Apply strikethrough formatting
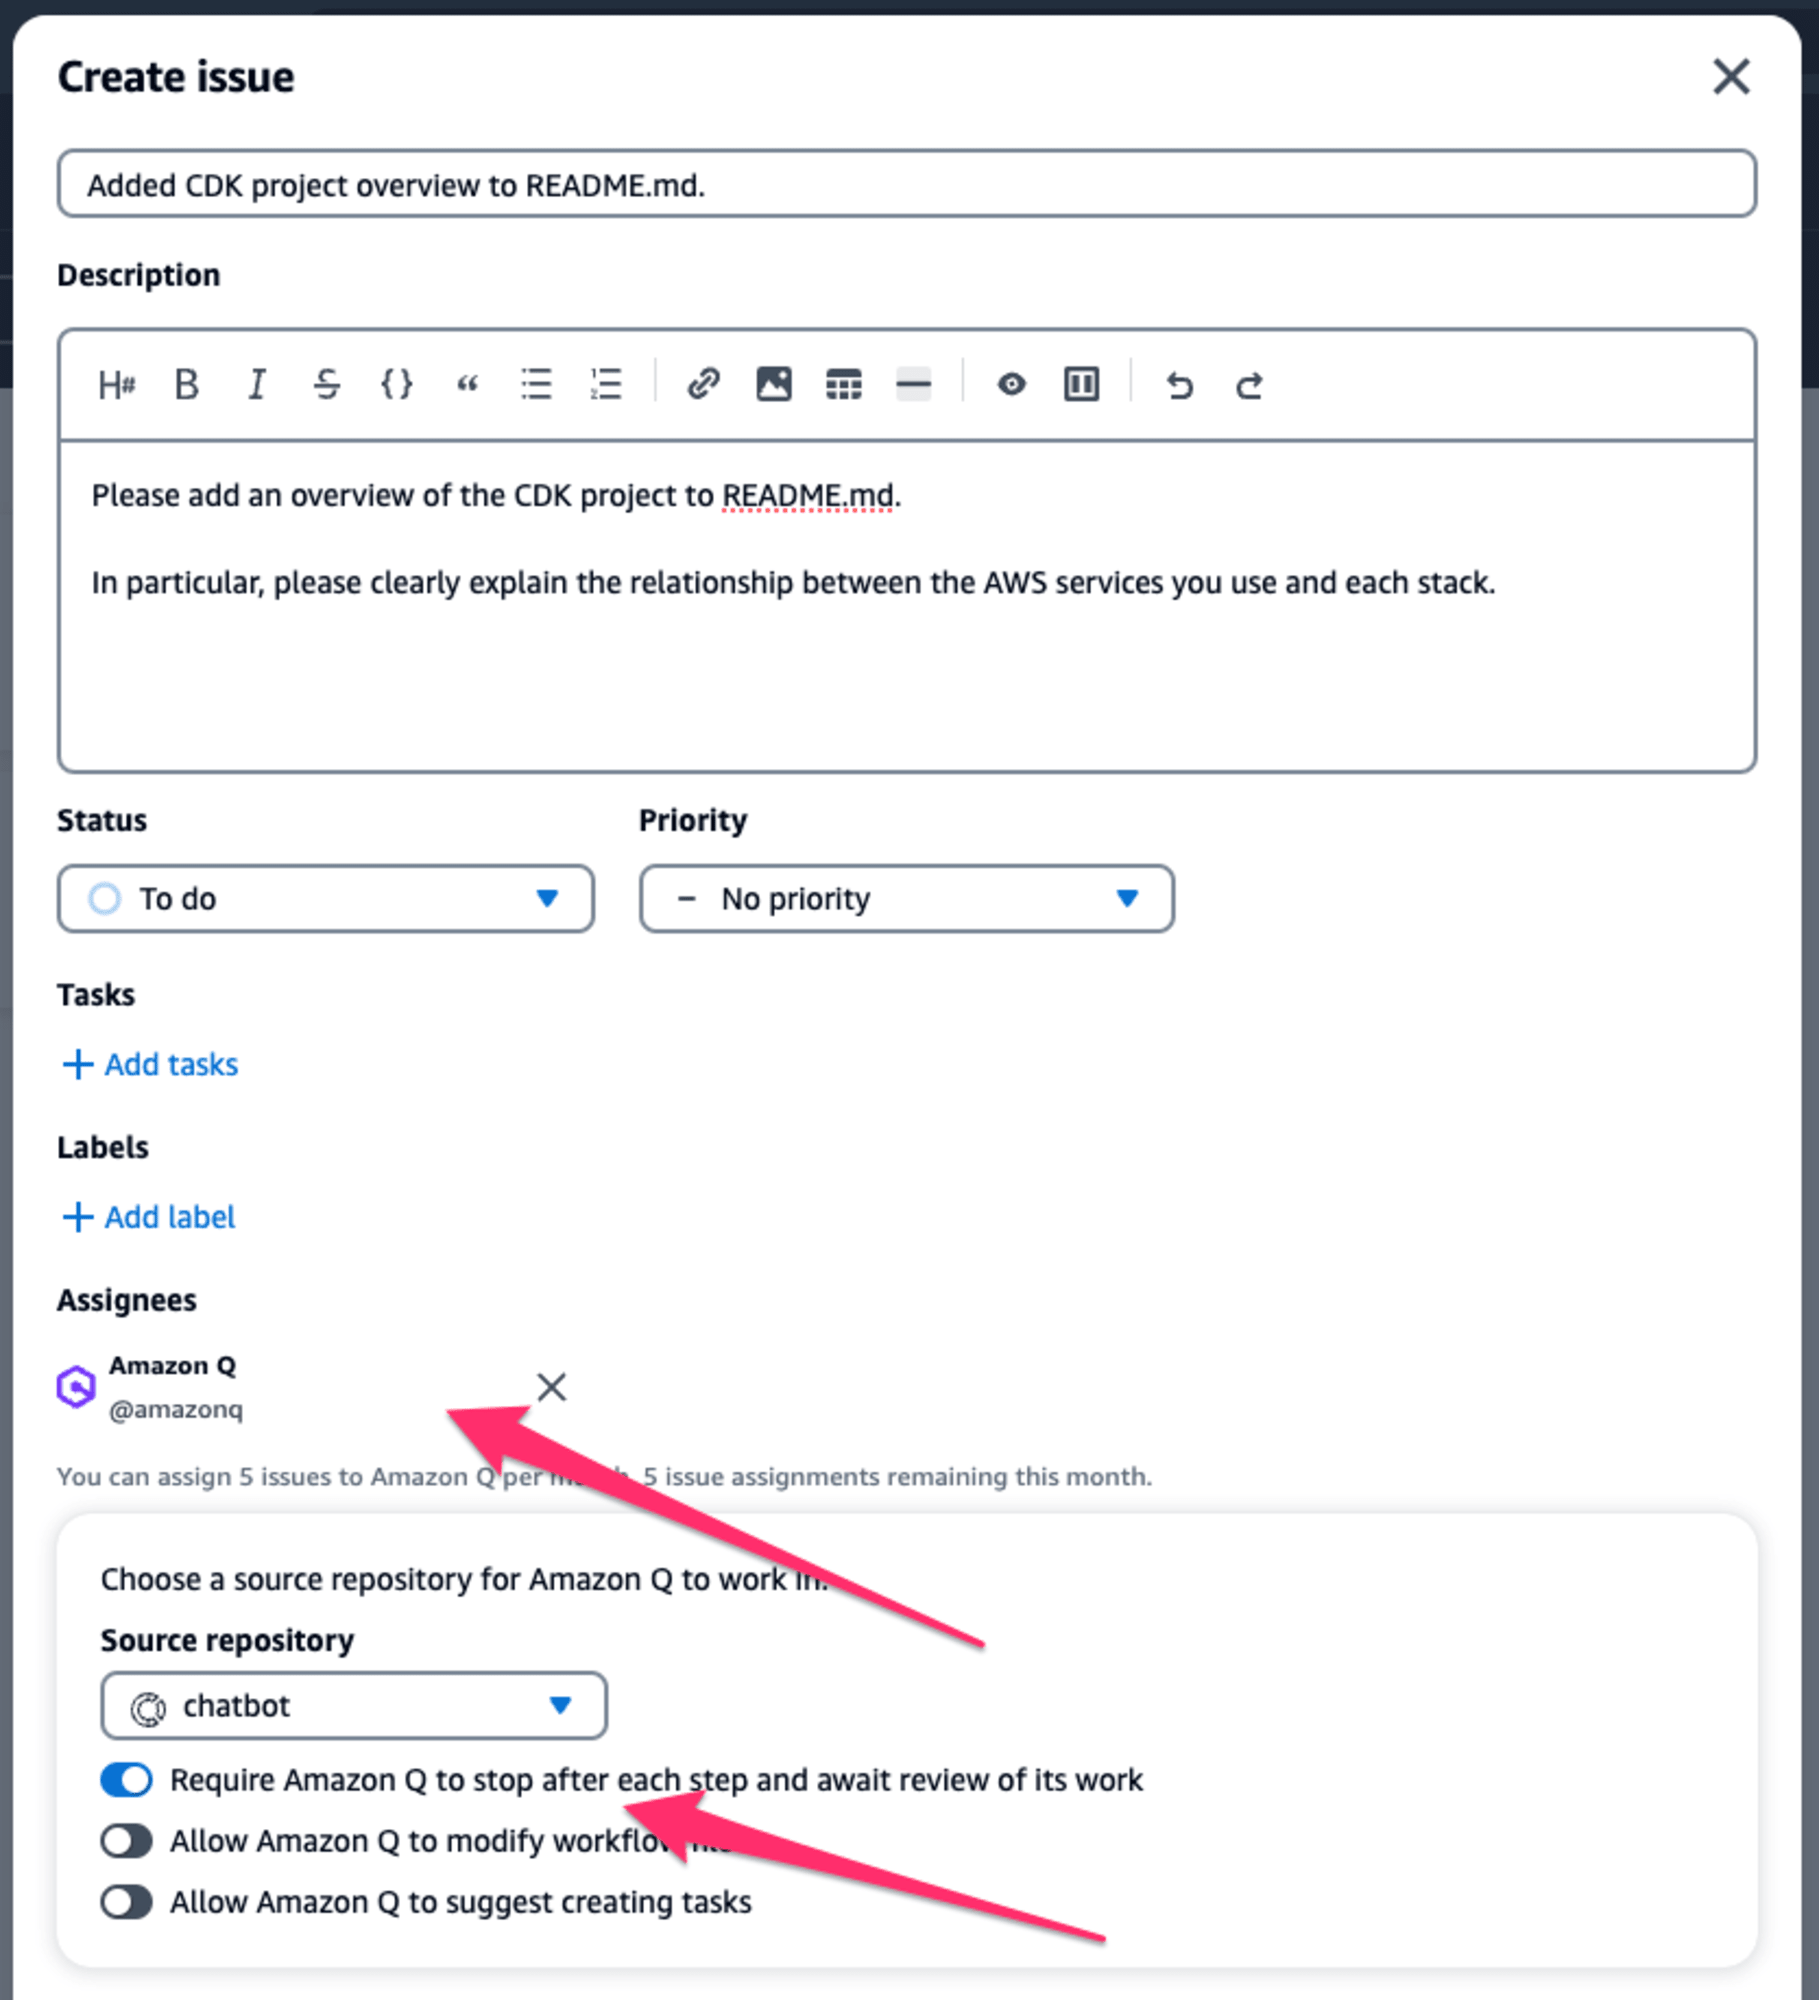Viewport: 1819px width, 2000px height. (326, 384)
